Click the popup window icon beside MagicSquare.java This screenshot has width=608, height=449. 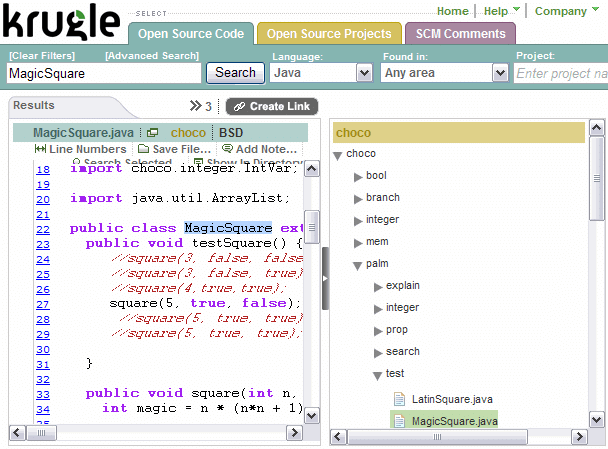(x=152, y=133)
